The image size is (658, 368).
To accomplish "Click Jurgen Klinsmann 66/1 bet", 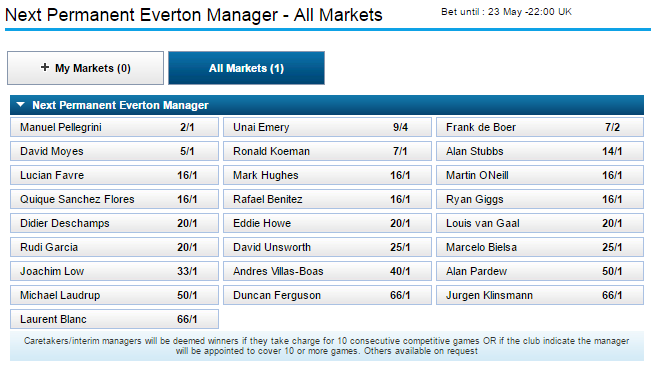I will click(540, 295).
